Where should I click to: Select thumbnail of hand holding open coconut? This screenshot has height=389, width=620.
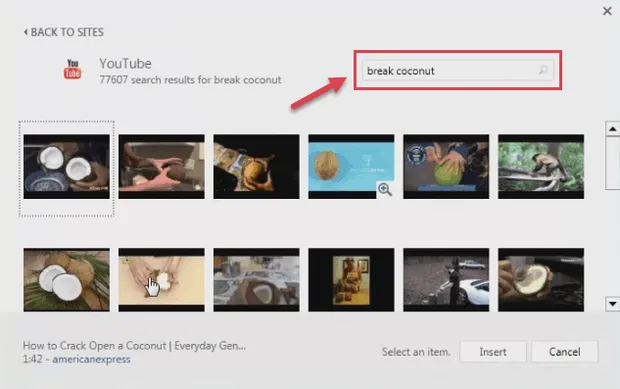(x=541, y=280)
